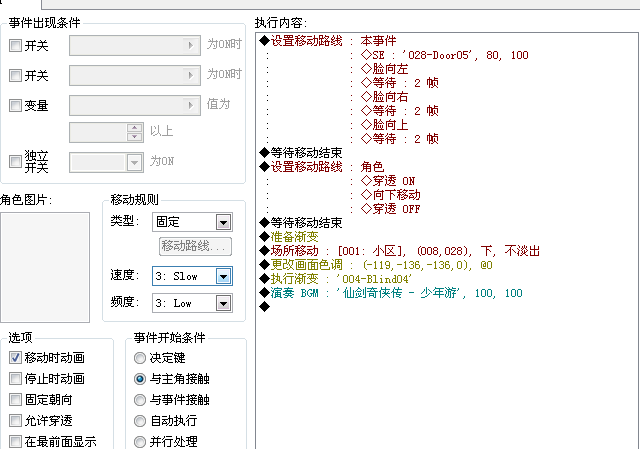Select the 场所移动 [001: 小区] command
The image size is (640, 449).
coord(400,251)
